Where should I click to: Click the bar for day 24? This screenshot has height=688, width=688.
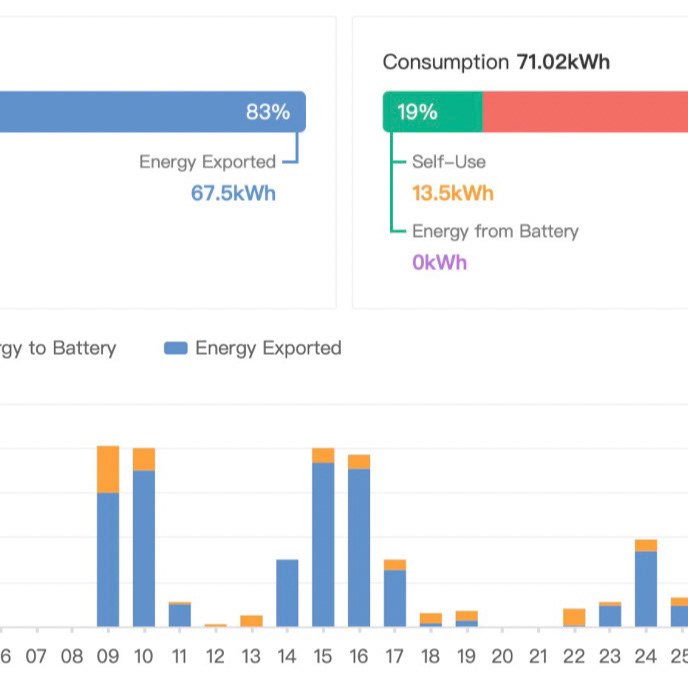pyautogui.click(x=646, y=583)
